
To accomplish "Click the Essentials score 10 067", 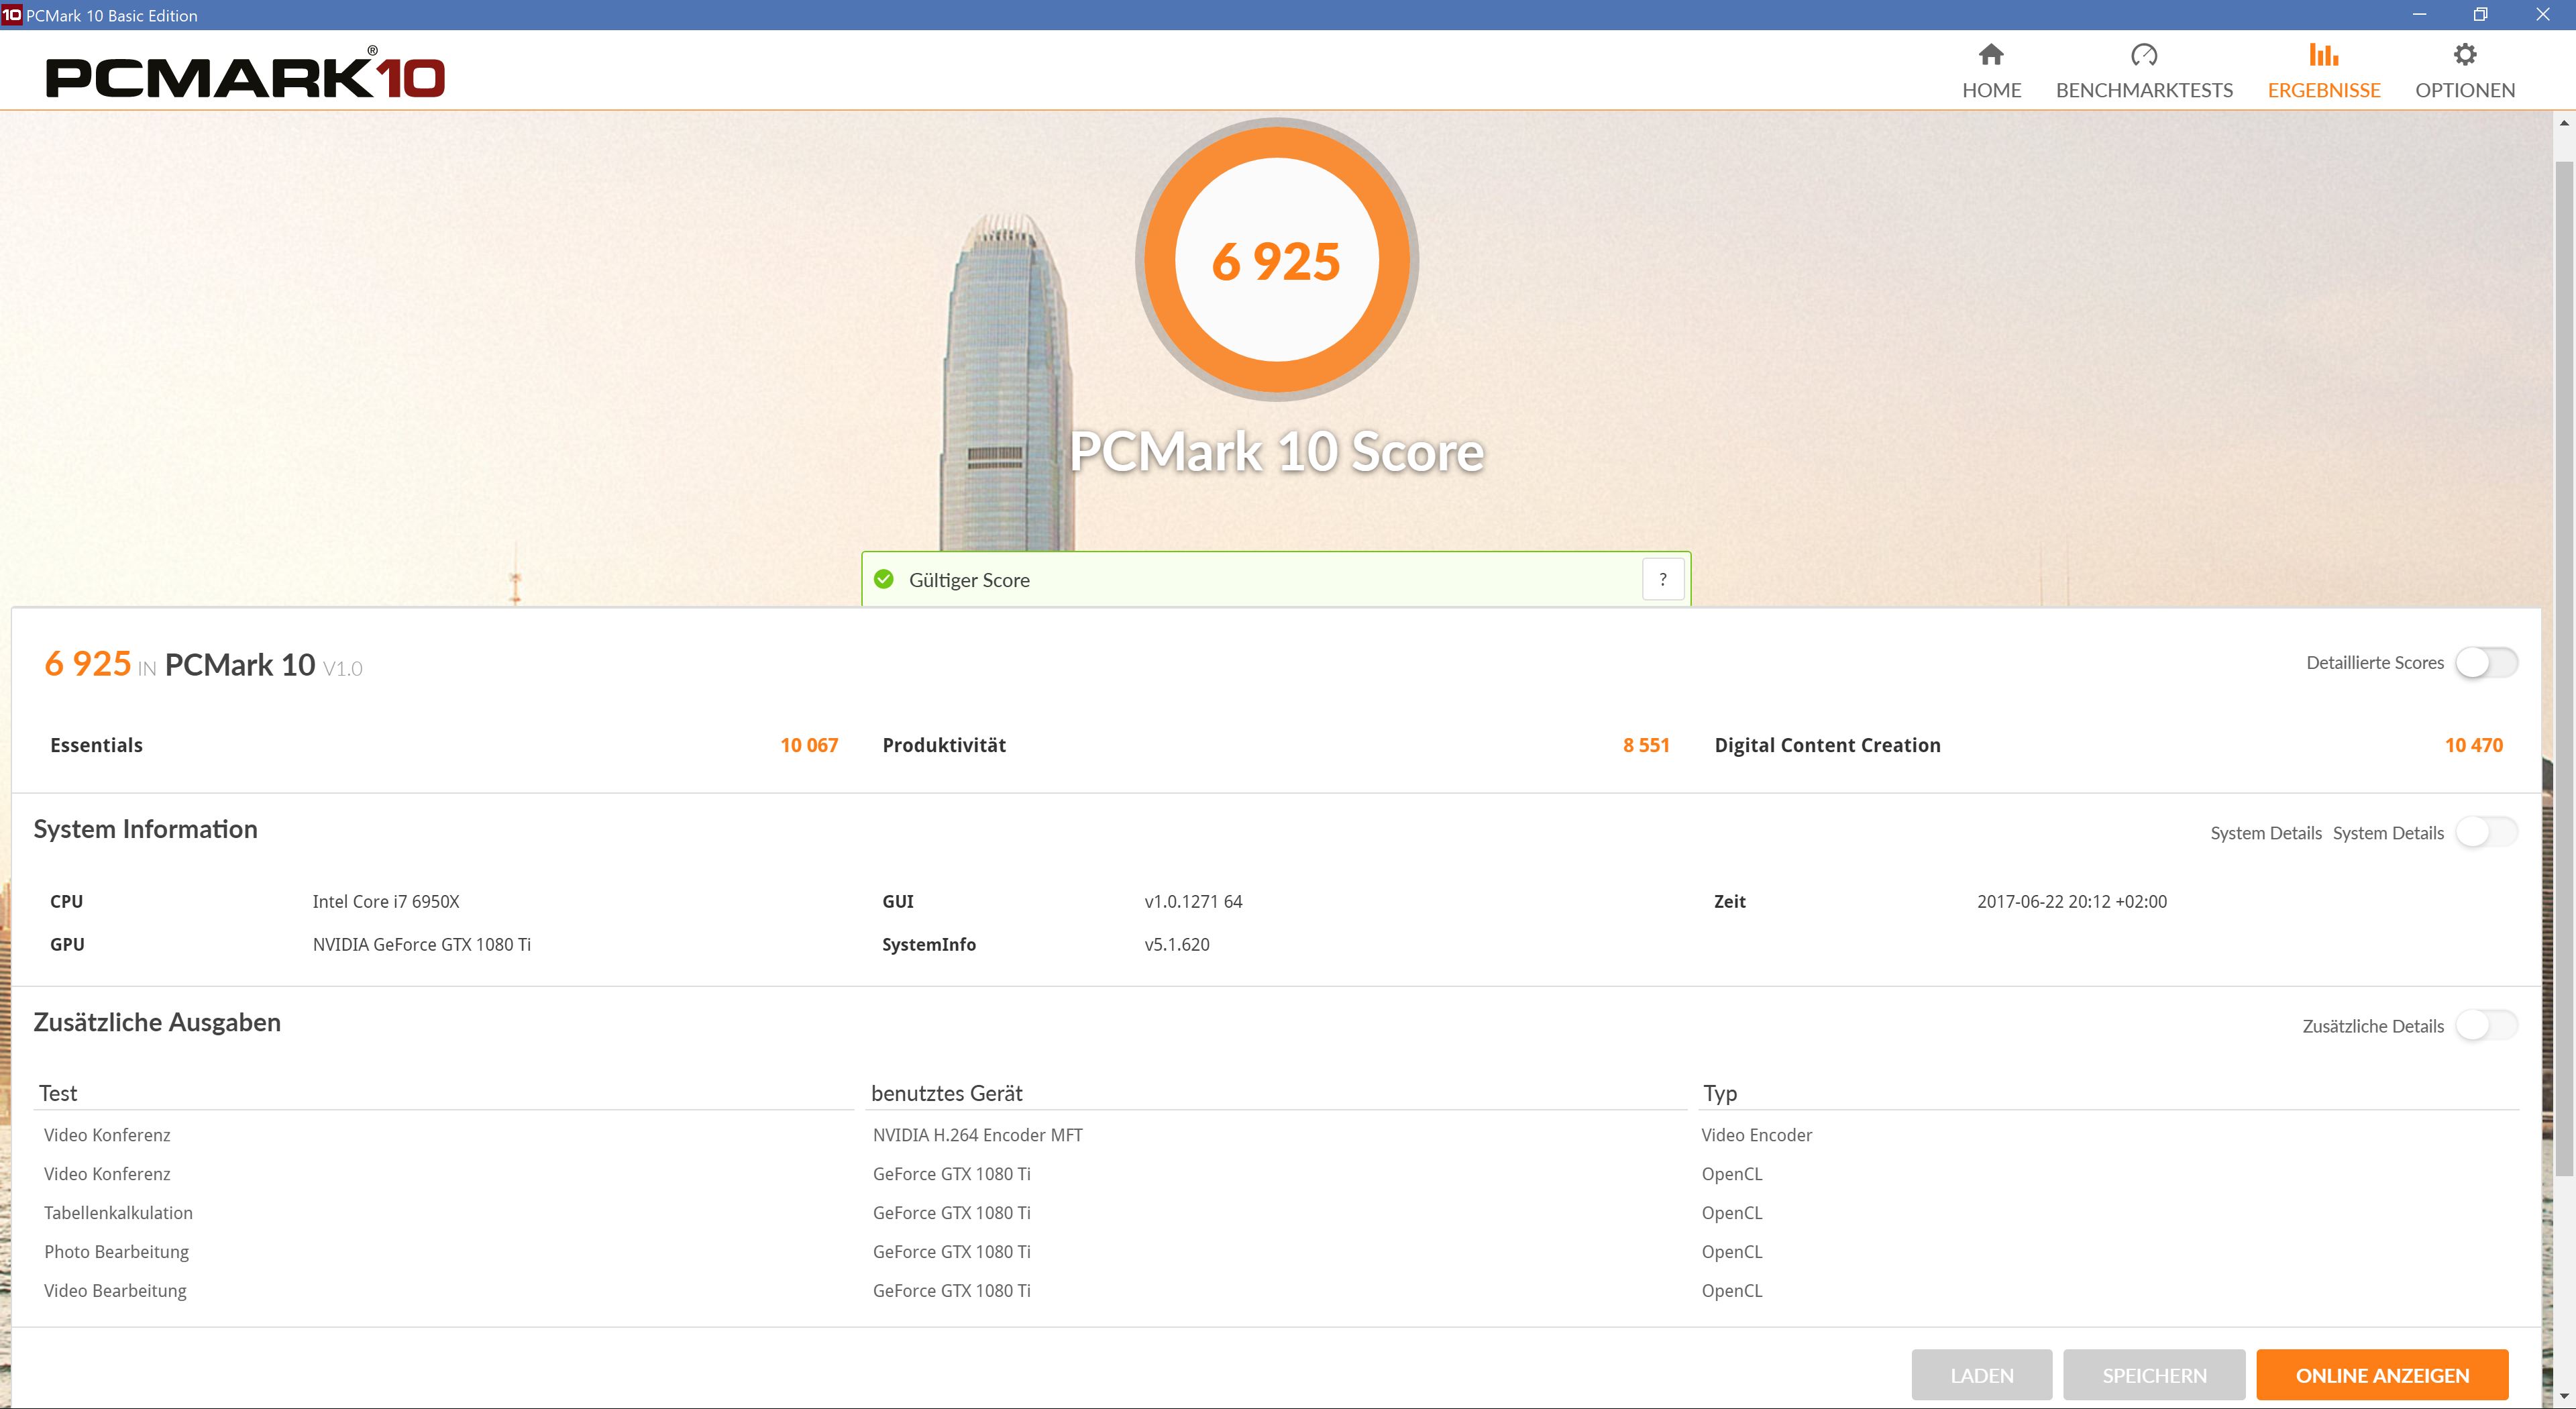I will (809, 745).
